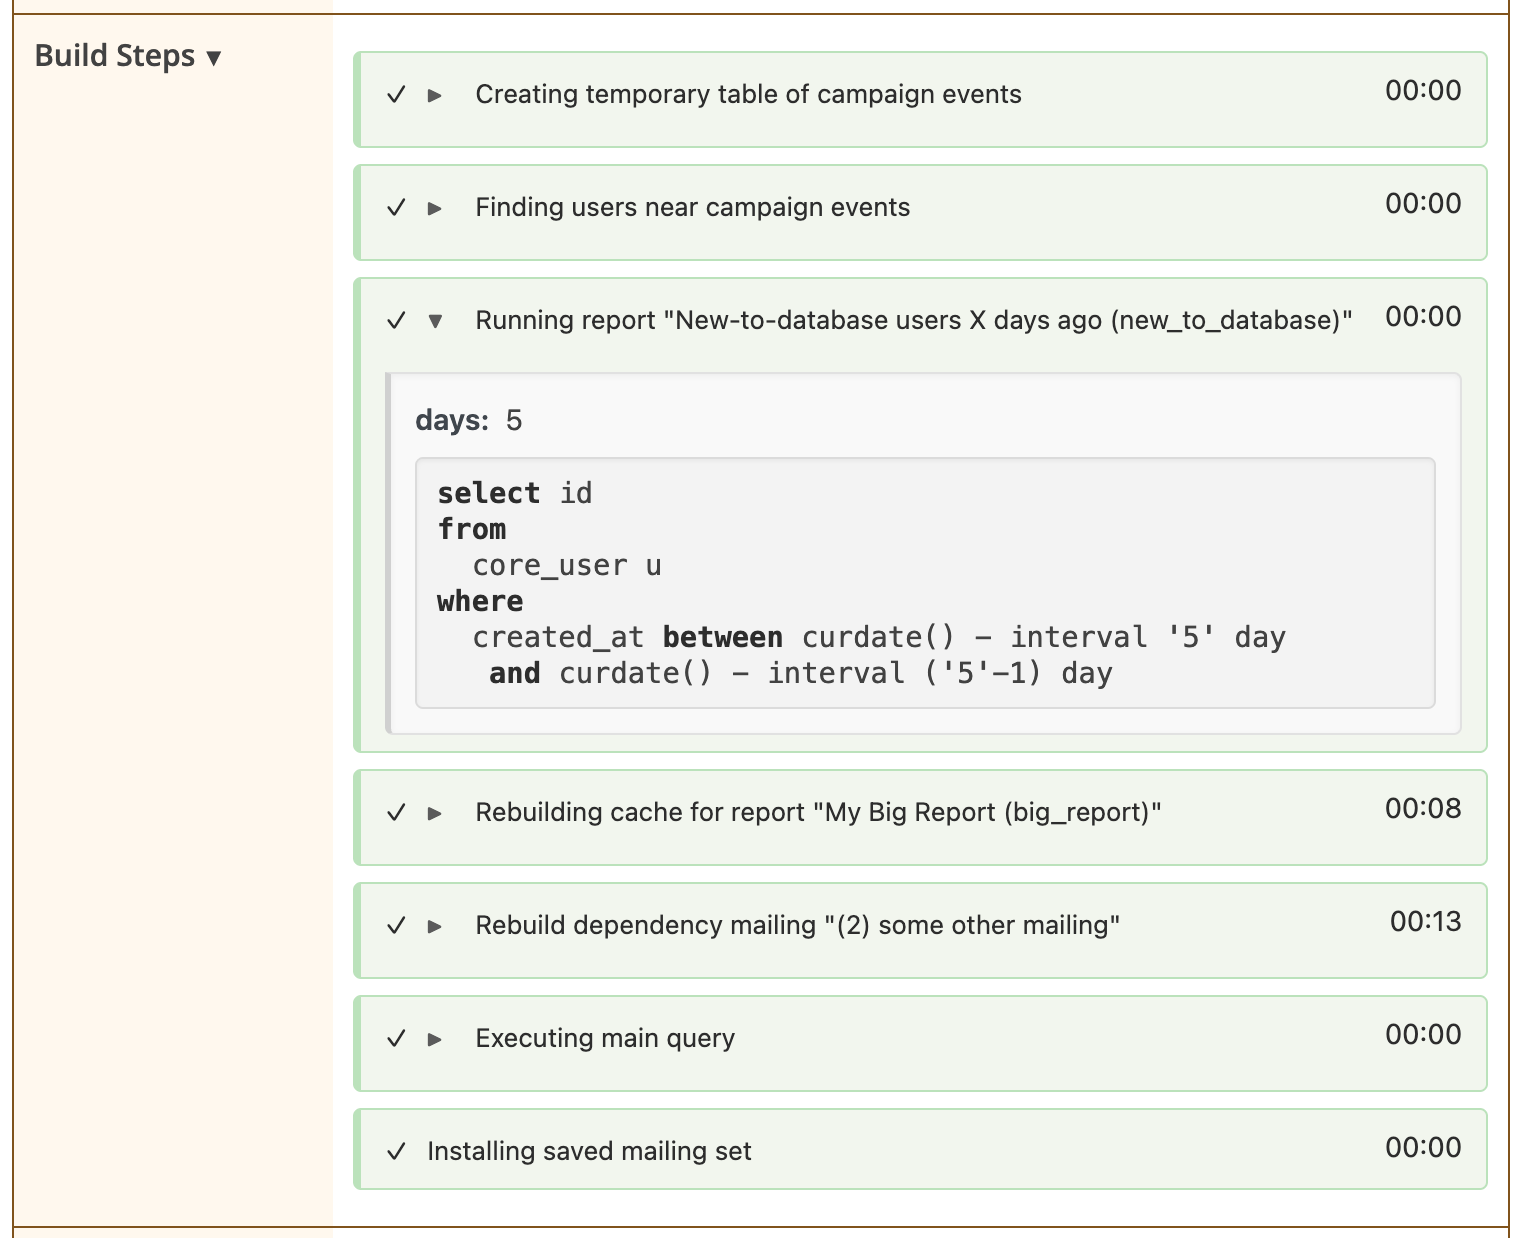
Task: Expand the Finding users near campaign events step
Action: 435,208
